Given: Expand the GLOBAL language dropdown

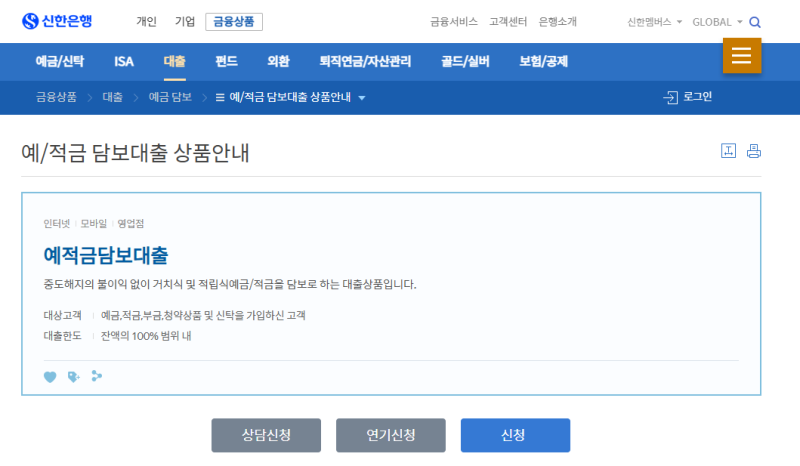Looking at the screenshot, I should coord(739,22).
